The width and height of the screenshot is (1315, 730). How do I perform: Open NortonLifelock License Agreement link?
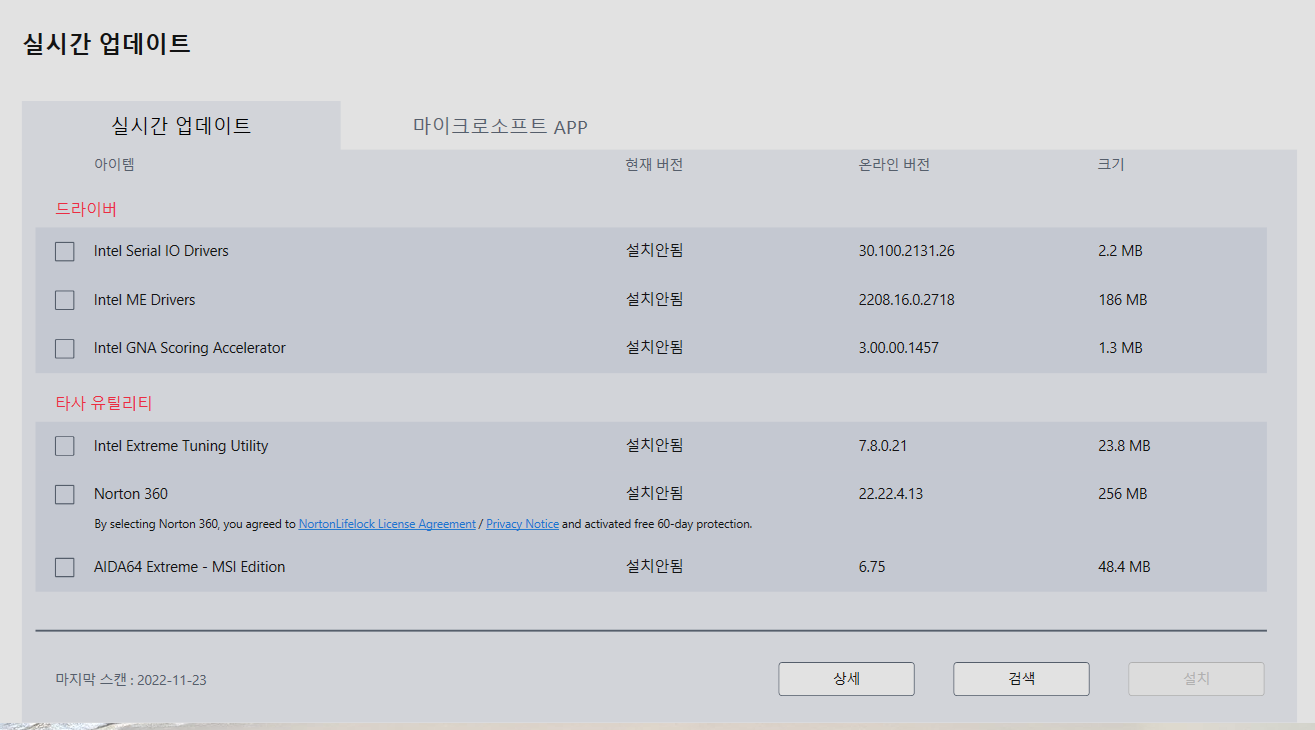(387, 524)
